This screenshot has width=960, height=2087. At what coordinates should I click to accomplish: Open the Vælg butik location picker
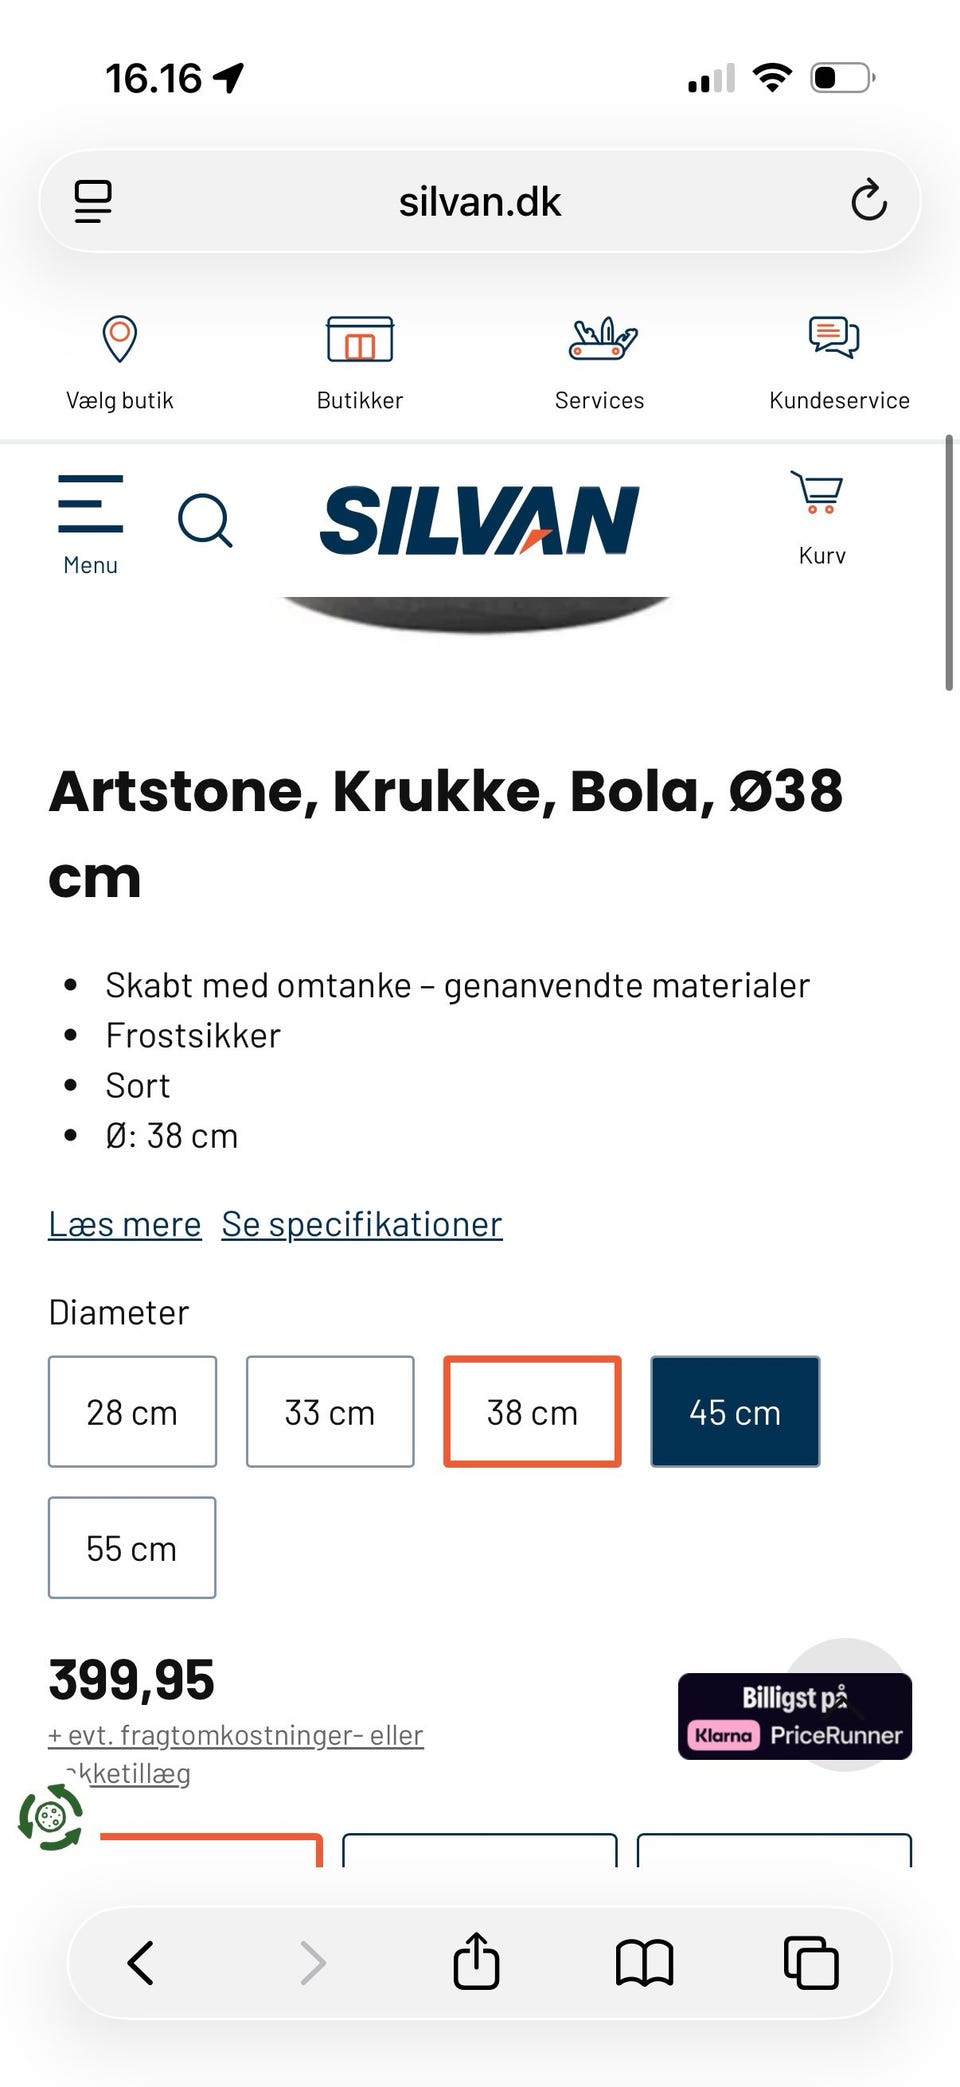[x=119, y=360]
